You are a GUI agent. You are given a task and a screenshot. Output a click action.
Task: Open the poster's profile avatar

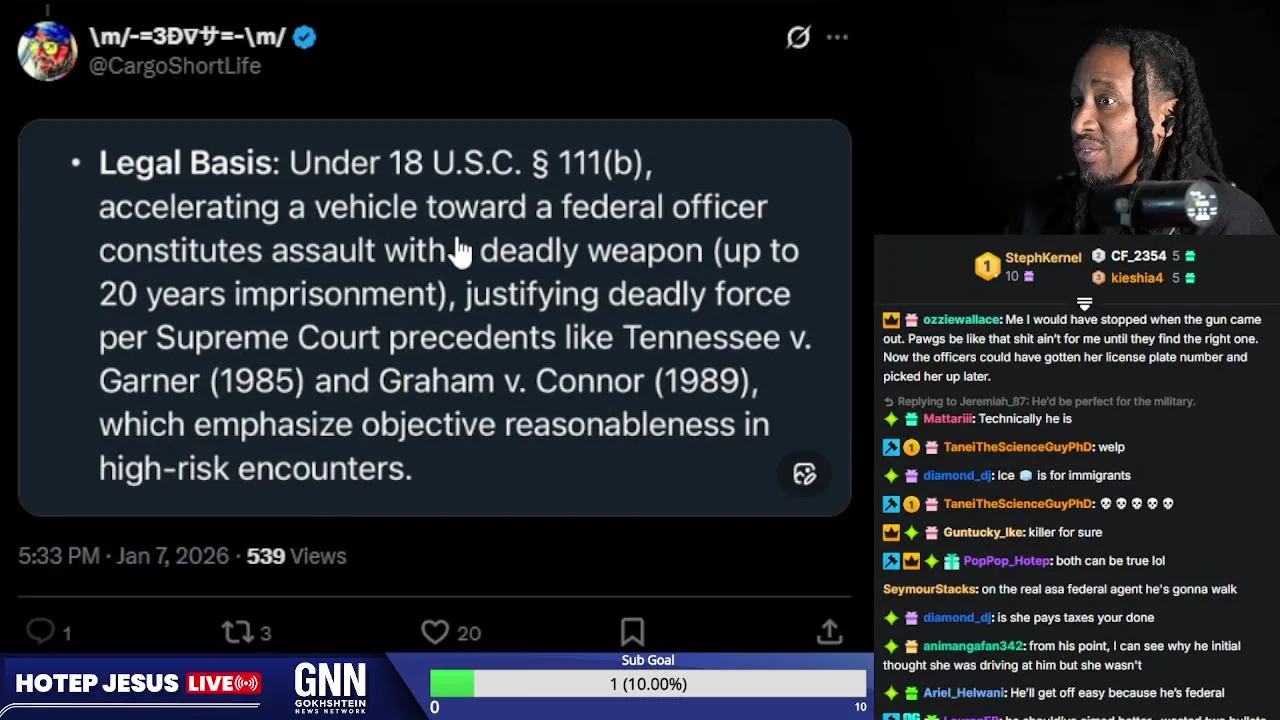click(47, 51)
